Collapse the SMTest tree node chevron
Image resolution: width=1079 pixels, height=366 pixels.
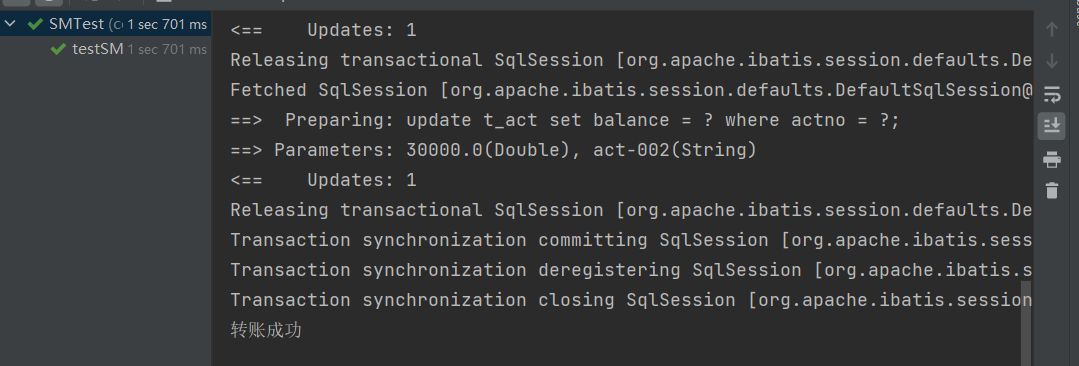click(10, 24)
